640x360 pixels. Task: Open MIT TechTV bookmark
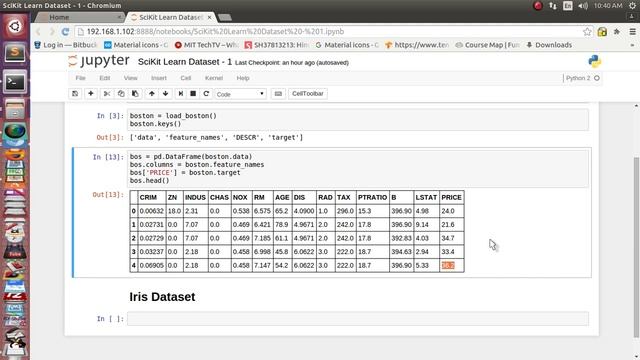pos(207,45)
